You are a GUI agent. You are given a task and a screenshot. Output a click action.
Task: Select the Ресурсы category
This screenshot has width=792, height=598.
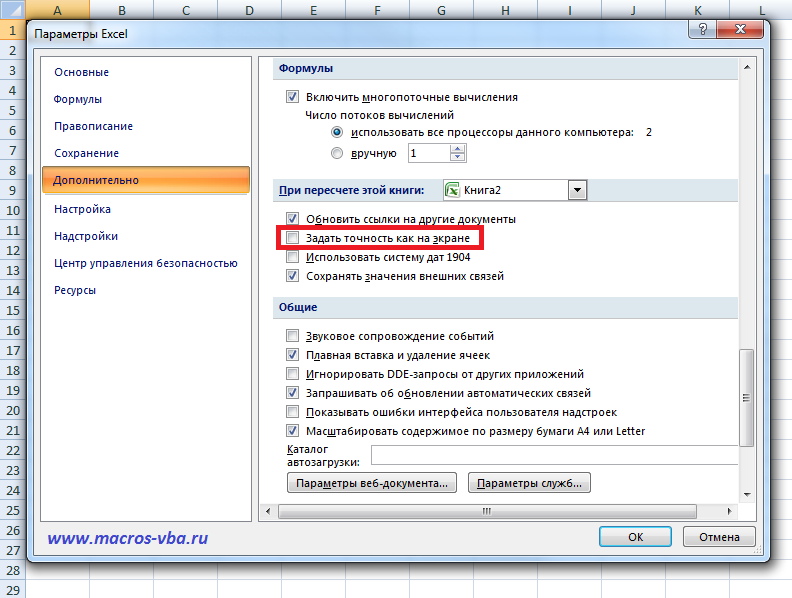coord(75,290)
